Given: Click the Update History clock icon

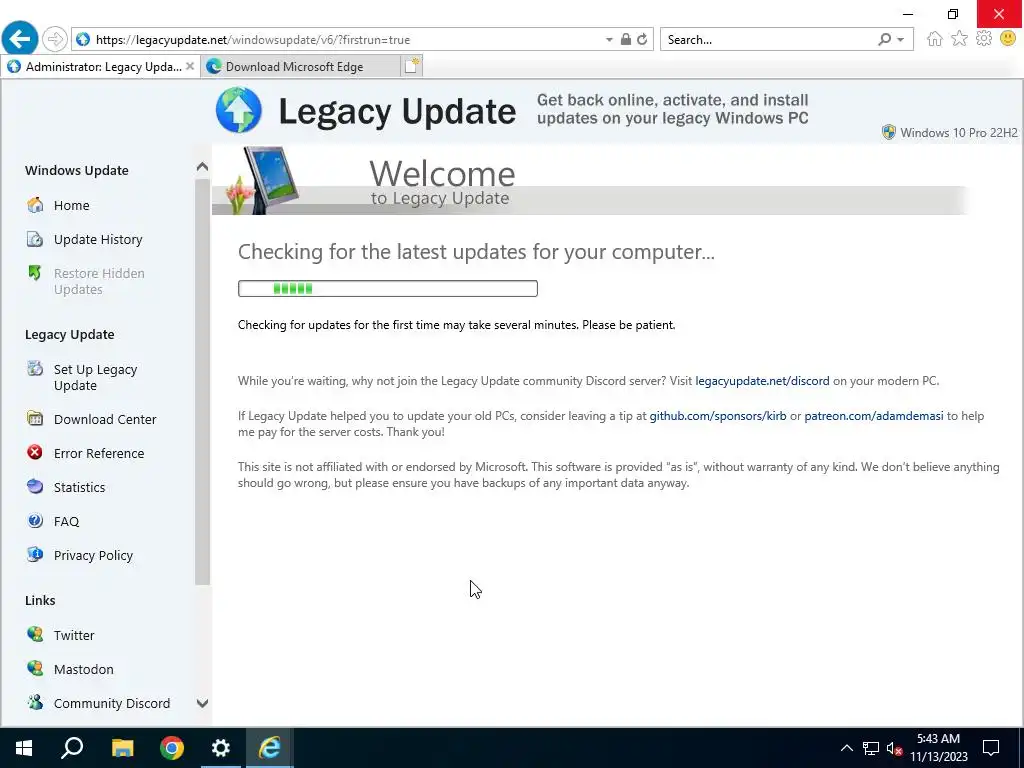Looking at the screenshot, I should (35, 239).
